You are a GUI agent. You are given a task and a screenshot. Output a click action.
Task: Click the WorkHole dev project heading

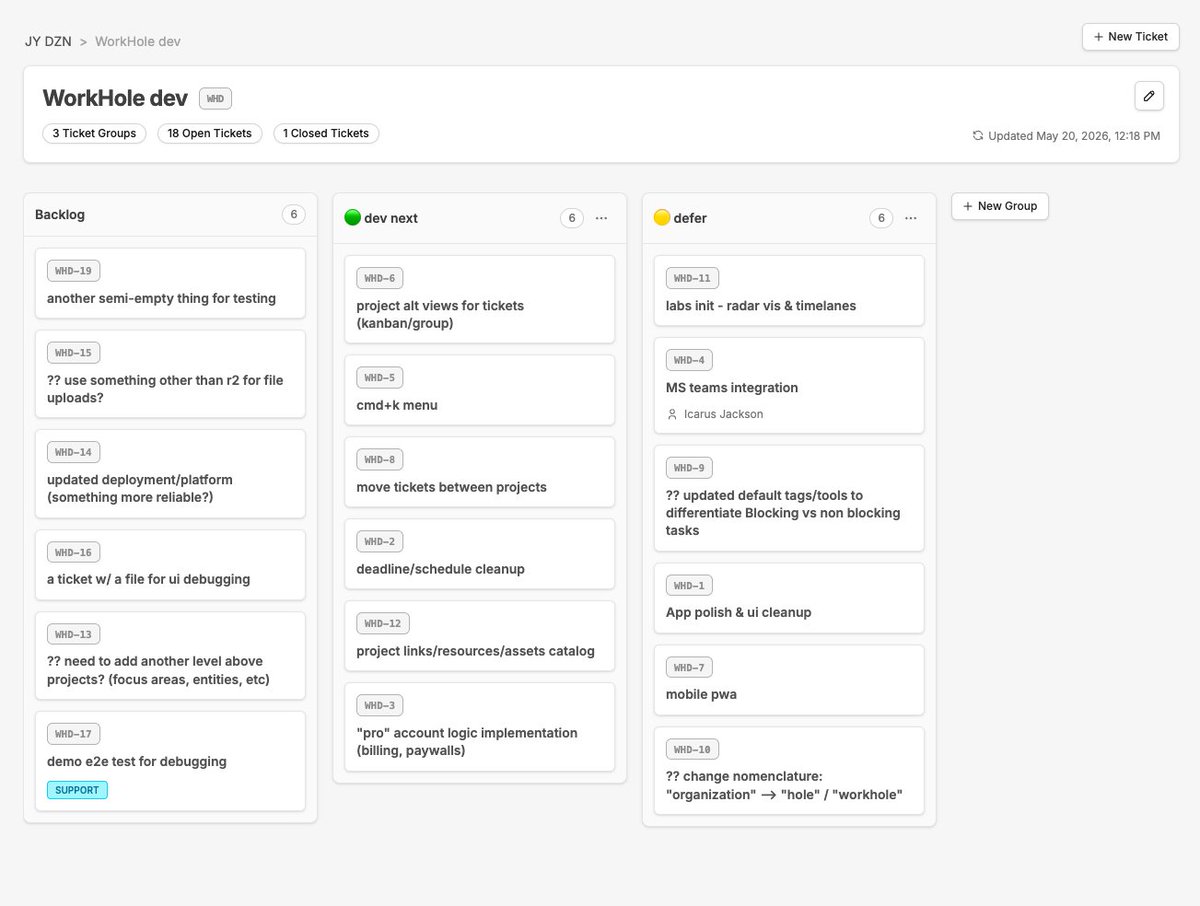coord(115,98)
